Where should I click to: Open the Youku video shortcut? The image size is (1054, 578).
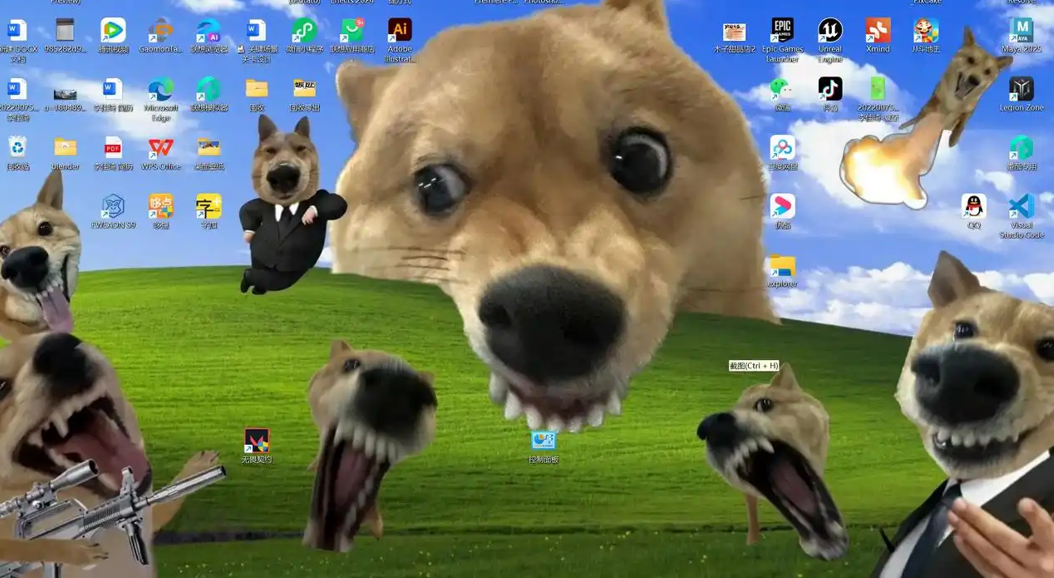tap(782, 206)
